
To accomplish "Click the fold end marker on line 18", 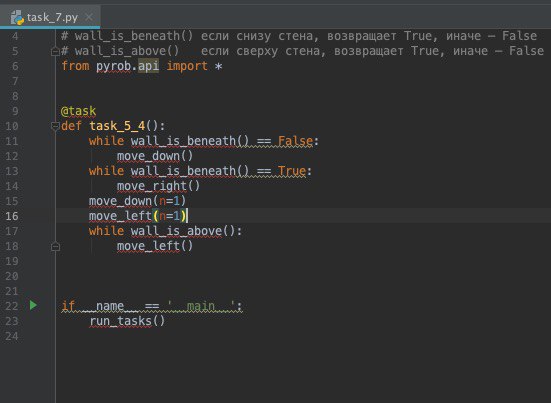I will pos(55,247).
